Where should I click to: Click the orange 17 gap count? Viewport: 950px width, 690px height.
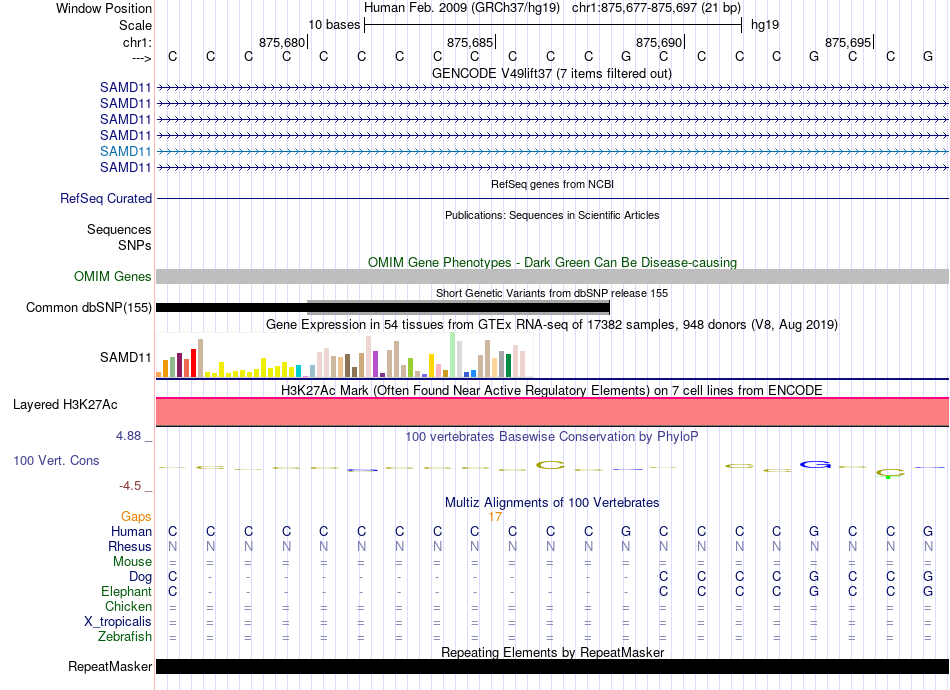click(495, 517)
